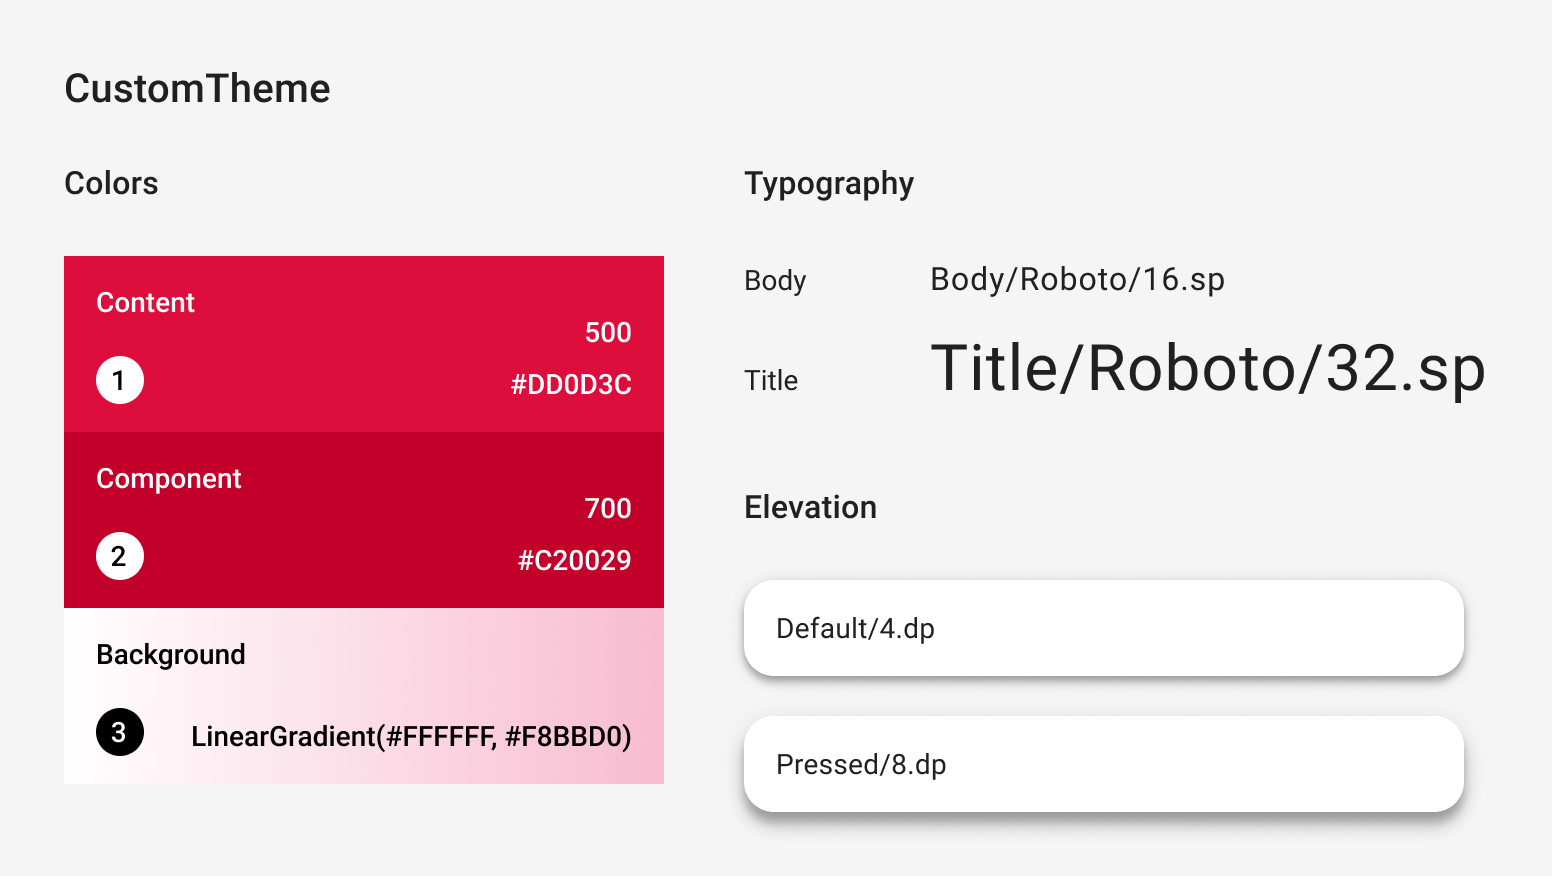Click the Typography section heading

click(829, 183)
